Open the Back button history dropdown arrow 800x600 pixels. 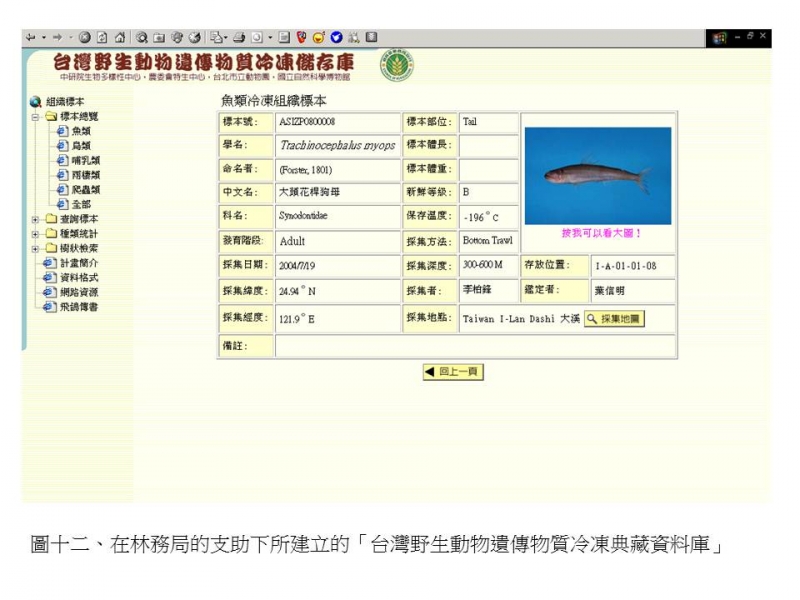(44, 37)
